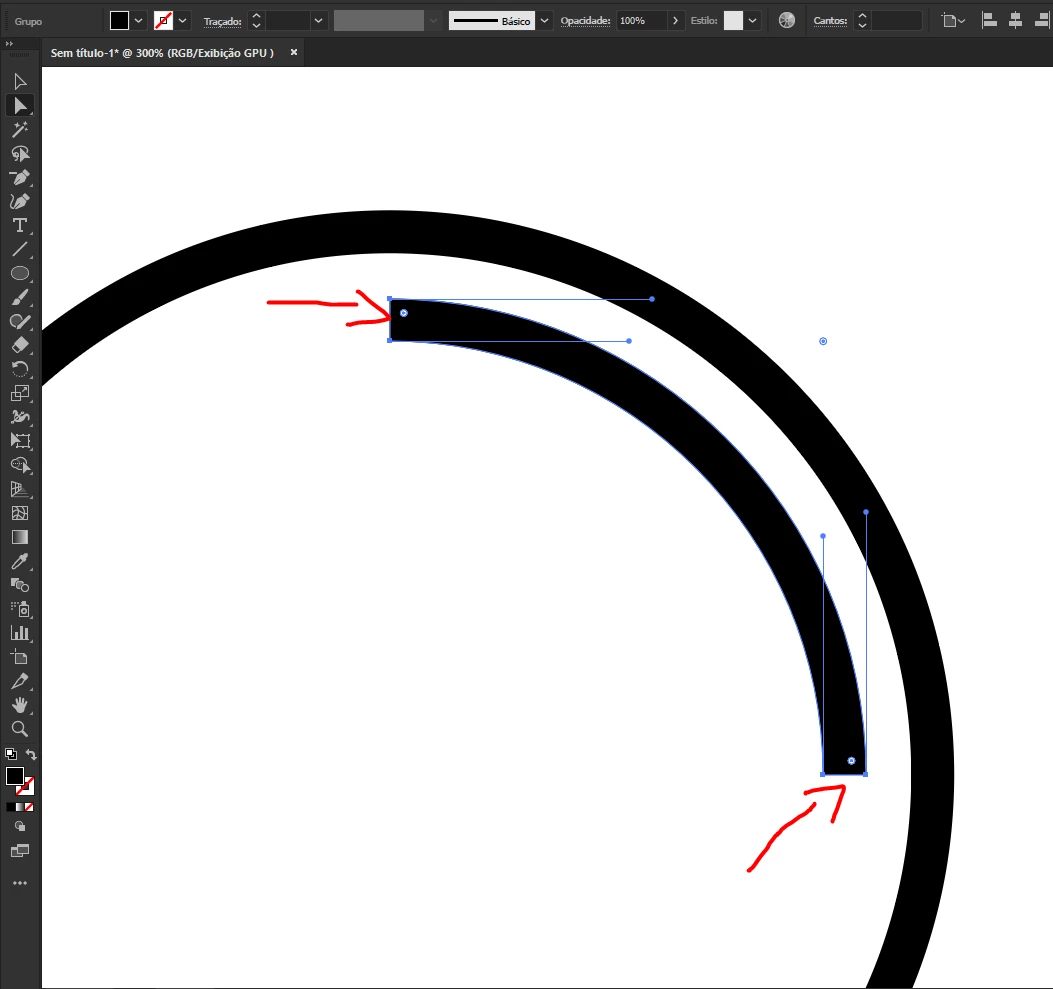Set paint mode to solid Color
1053x989 pixels.
click(11, 807)
